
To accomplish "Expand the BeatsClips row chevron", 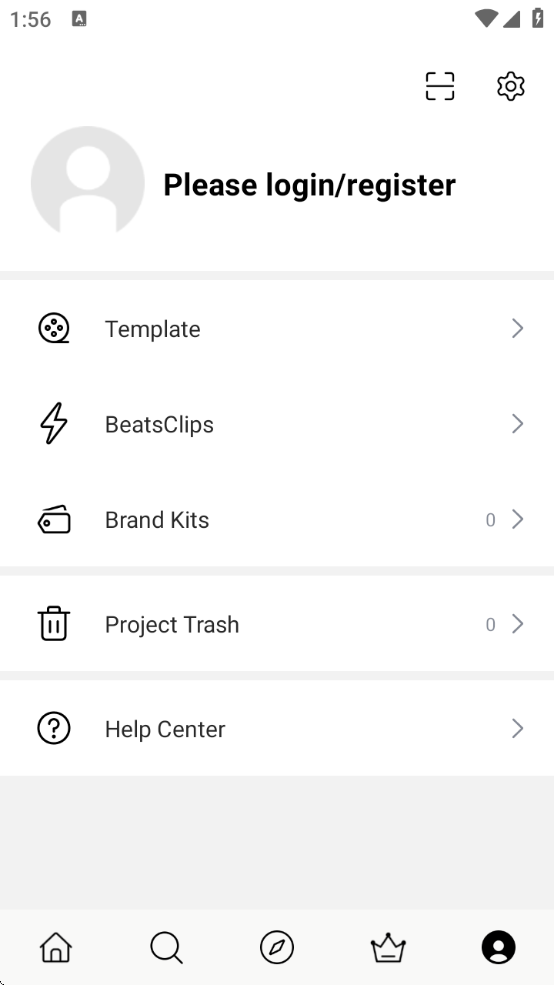I will pyautogui.click(x=518, y=424).
